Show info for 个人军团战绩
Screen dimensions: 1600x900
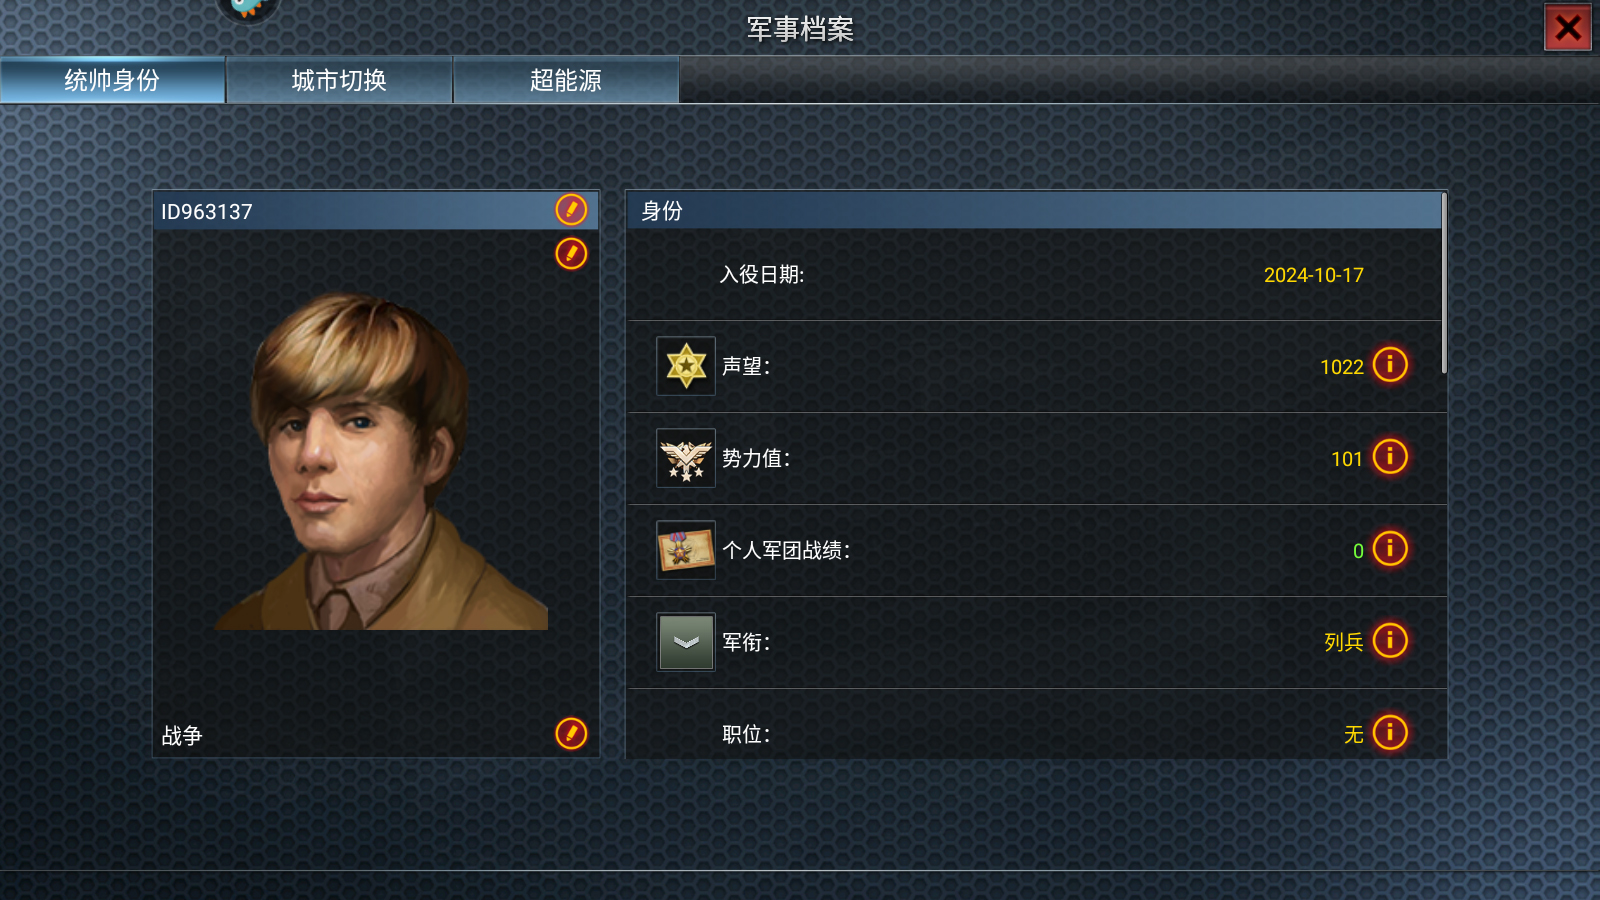(x=1390, y=549)
